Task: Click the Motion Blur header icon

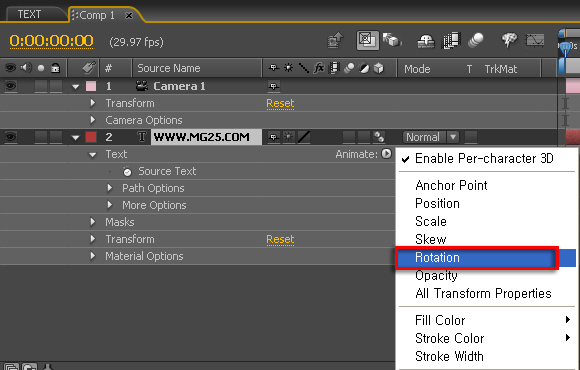Action: pyautogui.click(x=349, y=68)
